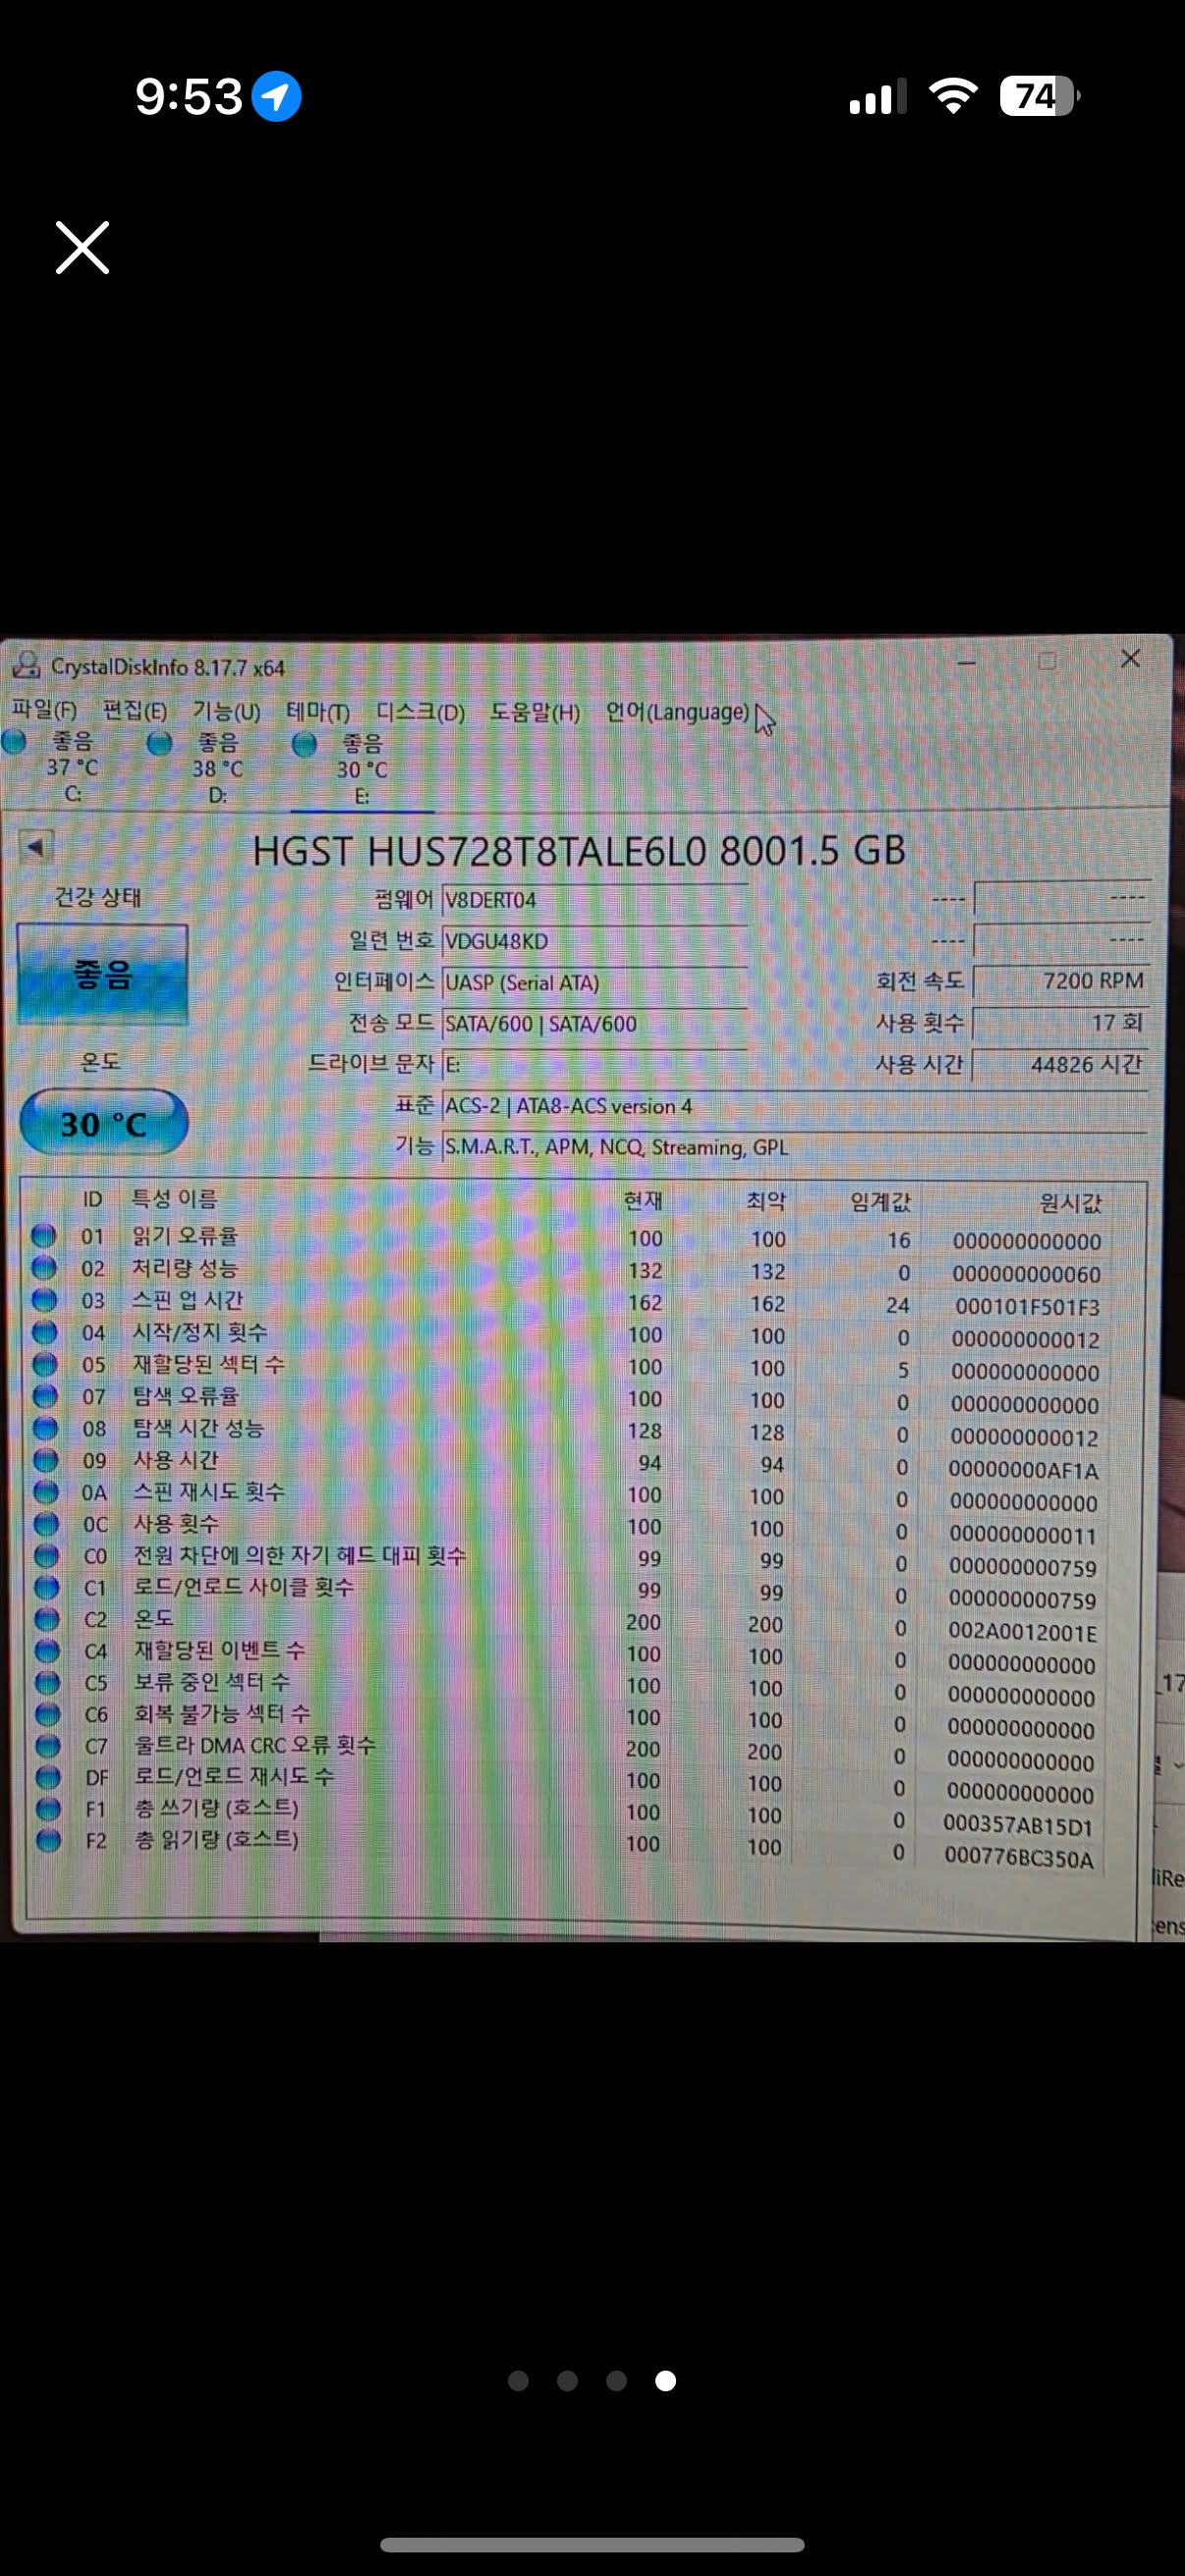Select drive E: health status icon
This screenshot has width=1185, height=2576.
pos(304,744)
